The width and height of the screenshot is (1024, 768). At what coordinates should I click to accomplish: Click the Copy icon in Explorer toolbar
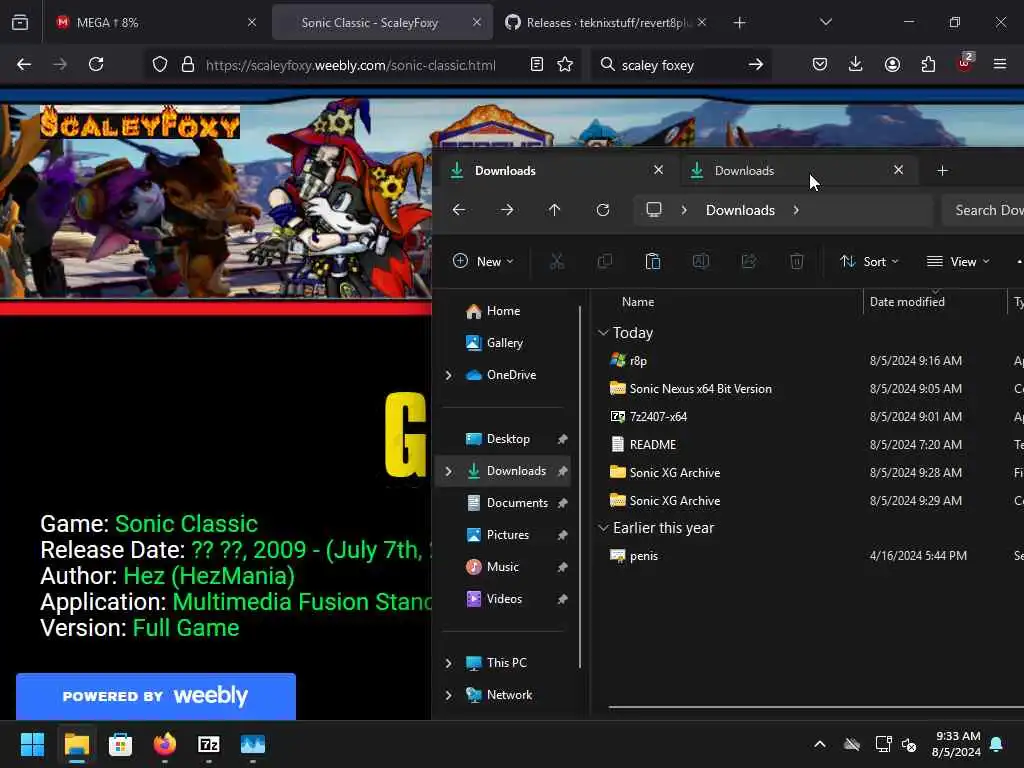point(605,261)
